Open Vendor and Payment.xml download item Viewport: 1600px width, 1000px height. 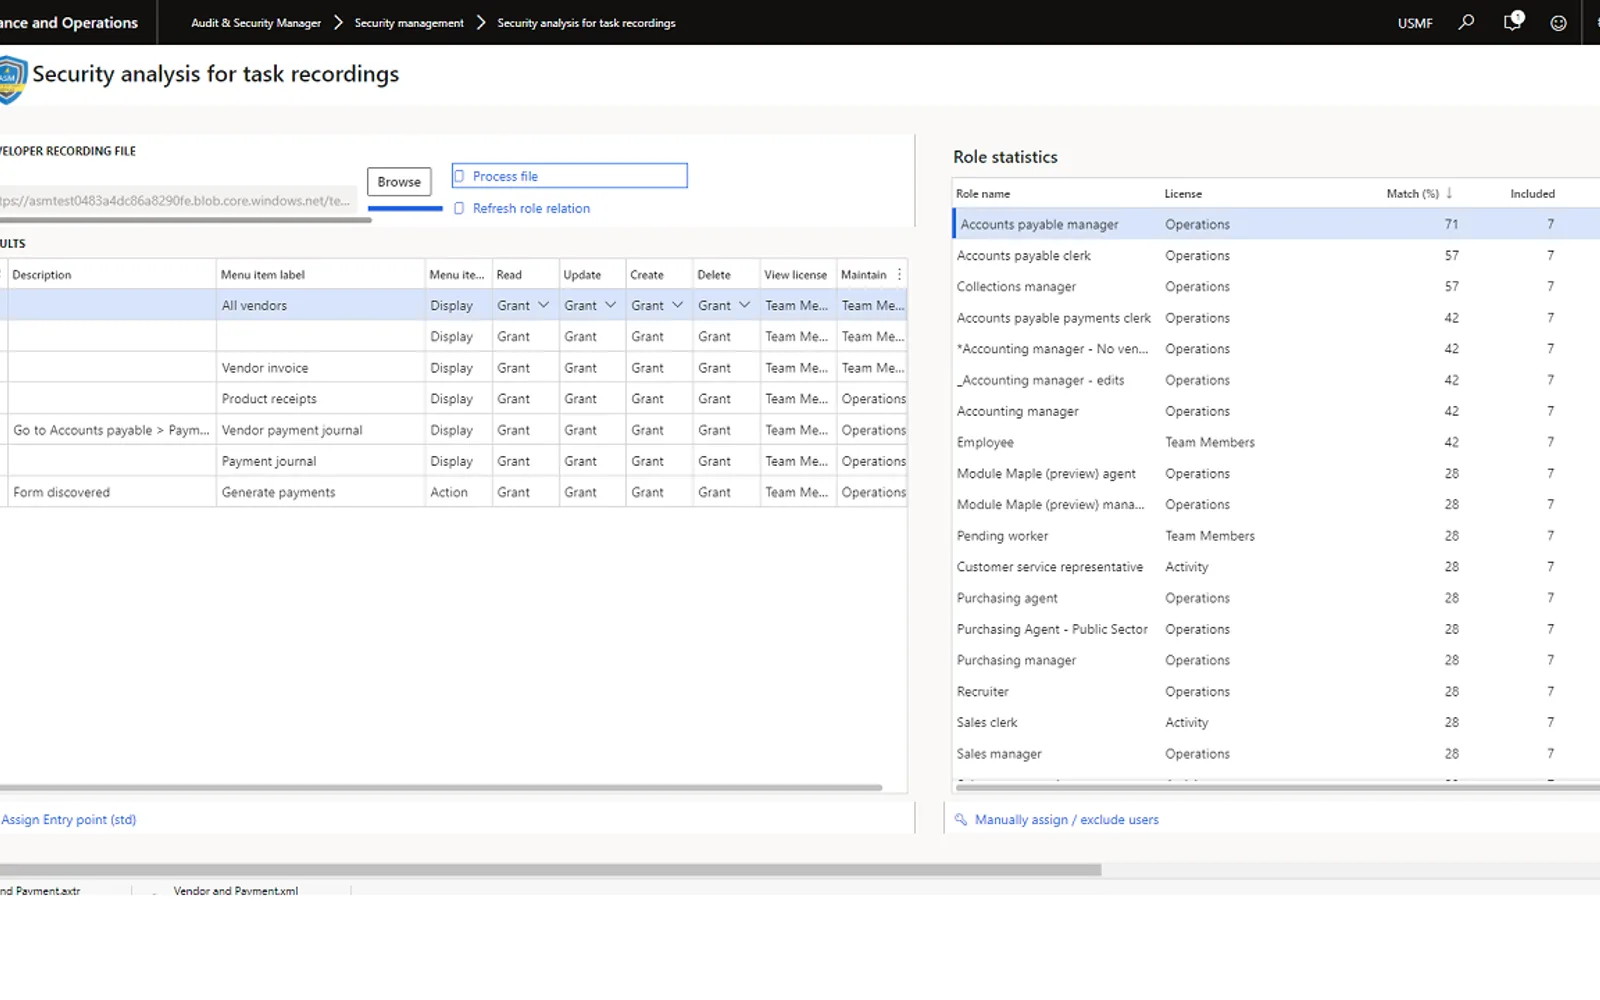coord(236,890)
